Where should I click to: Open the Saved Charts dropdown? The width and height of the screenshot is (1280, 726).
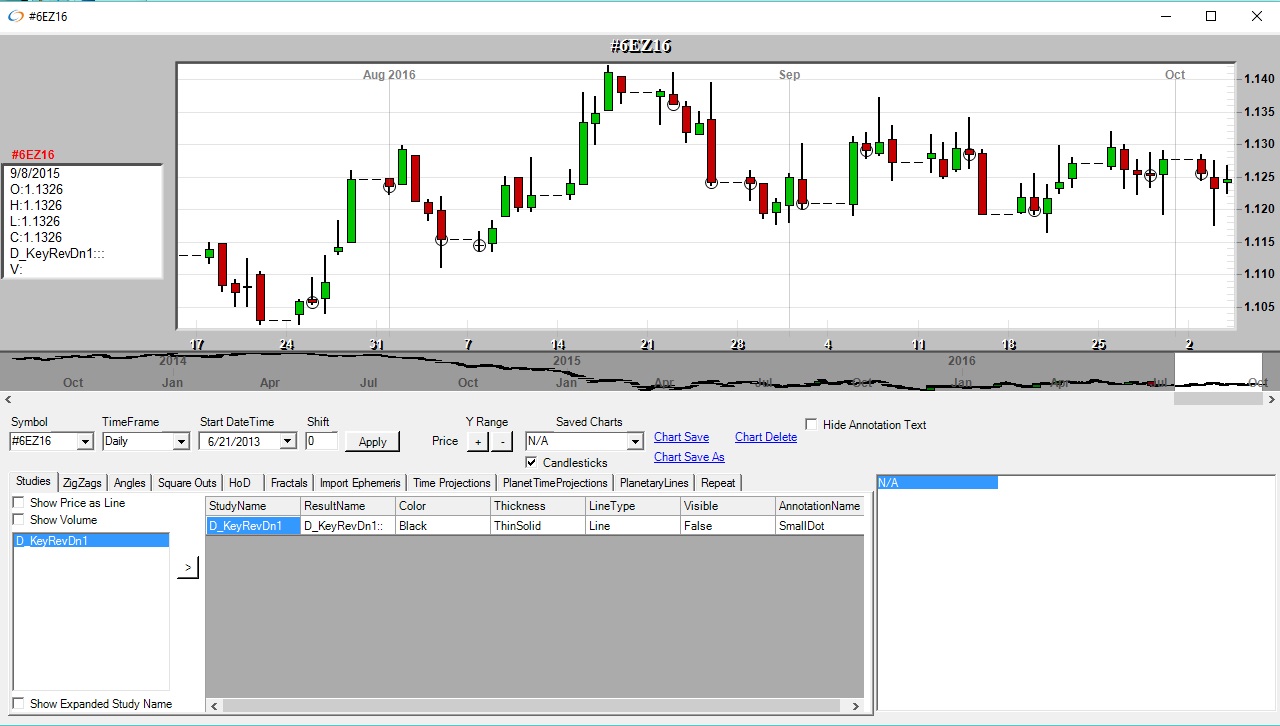pyautogui.click(x=634, y=441)
